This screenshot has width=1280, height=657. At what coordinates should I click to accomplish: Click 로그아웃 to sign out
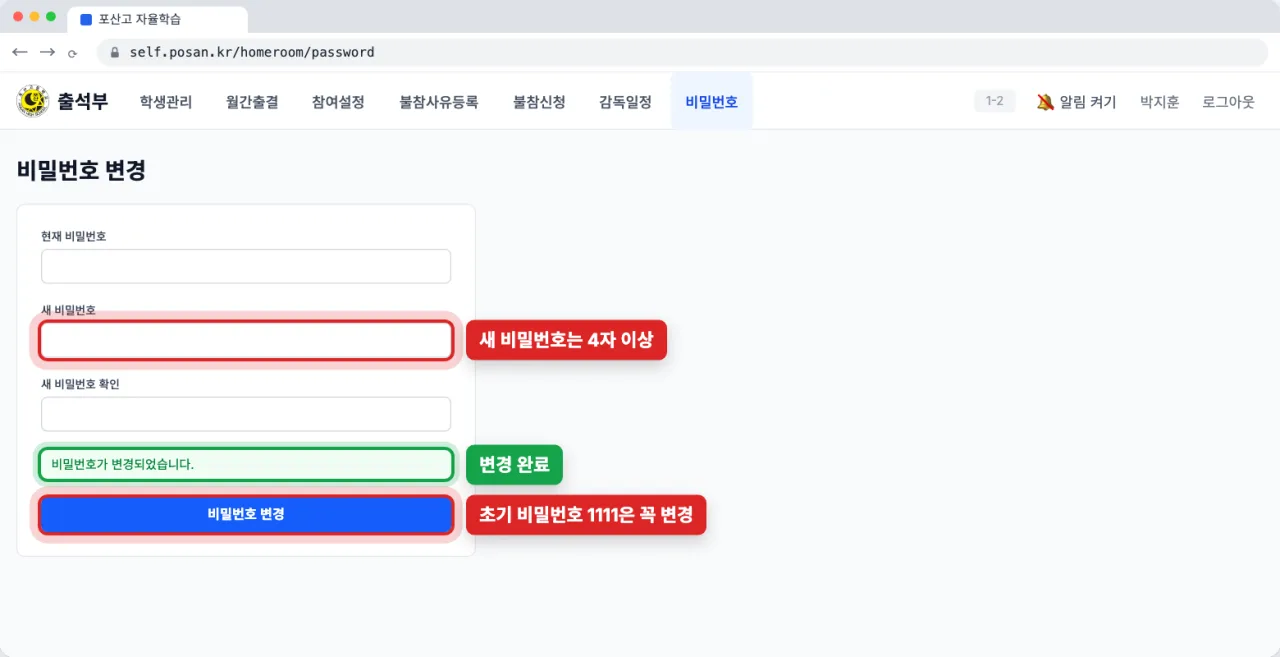pyautogui.click(x=1228, y=102)
